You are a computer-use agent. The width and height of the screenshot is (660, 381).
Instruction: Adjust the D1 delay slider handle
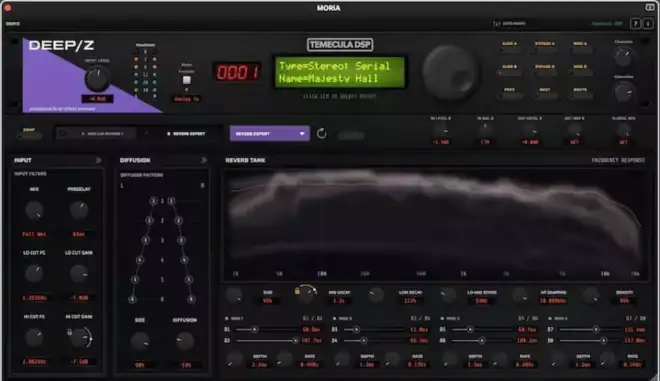point(254,329)
